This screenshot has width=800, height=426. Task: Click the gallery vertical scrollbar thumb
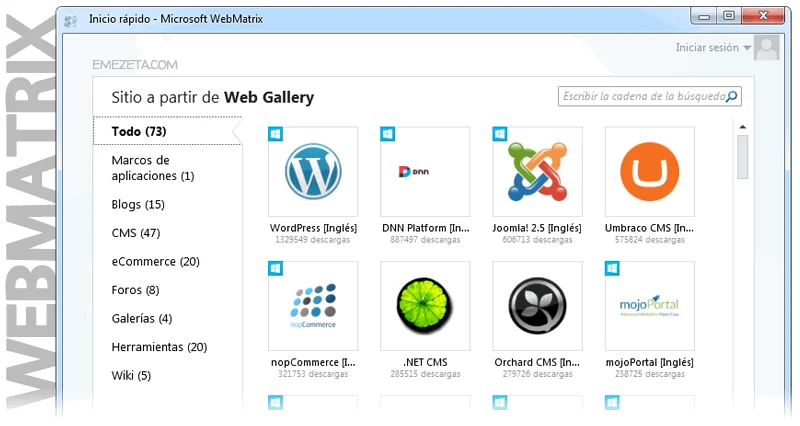tap(743, 157)
